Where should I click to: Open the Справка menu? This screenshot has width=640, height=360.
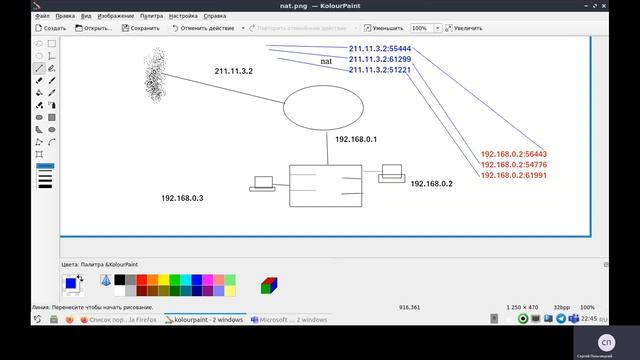(215, 16)
